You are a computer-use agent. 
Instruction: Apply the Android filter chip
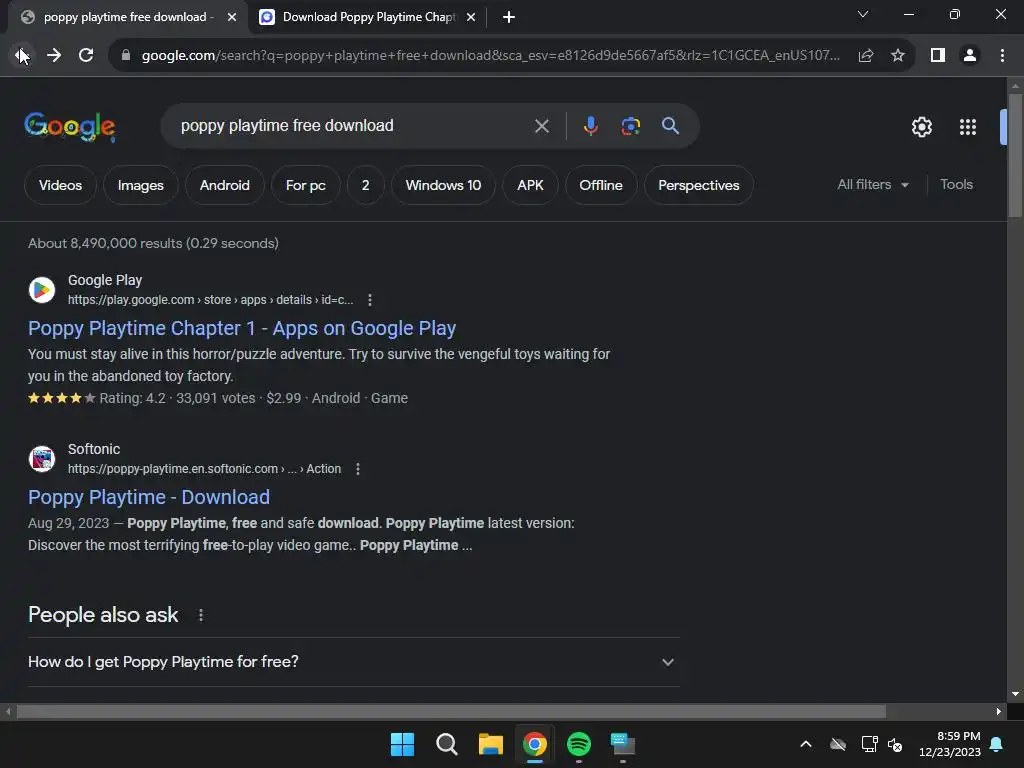tap(225, 185)
